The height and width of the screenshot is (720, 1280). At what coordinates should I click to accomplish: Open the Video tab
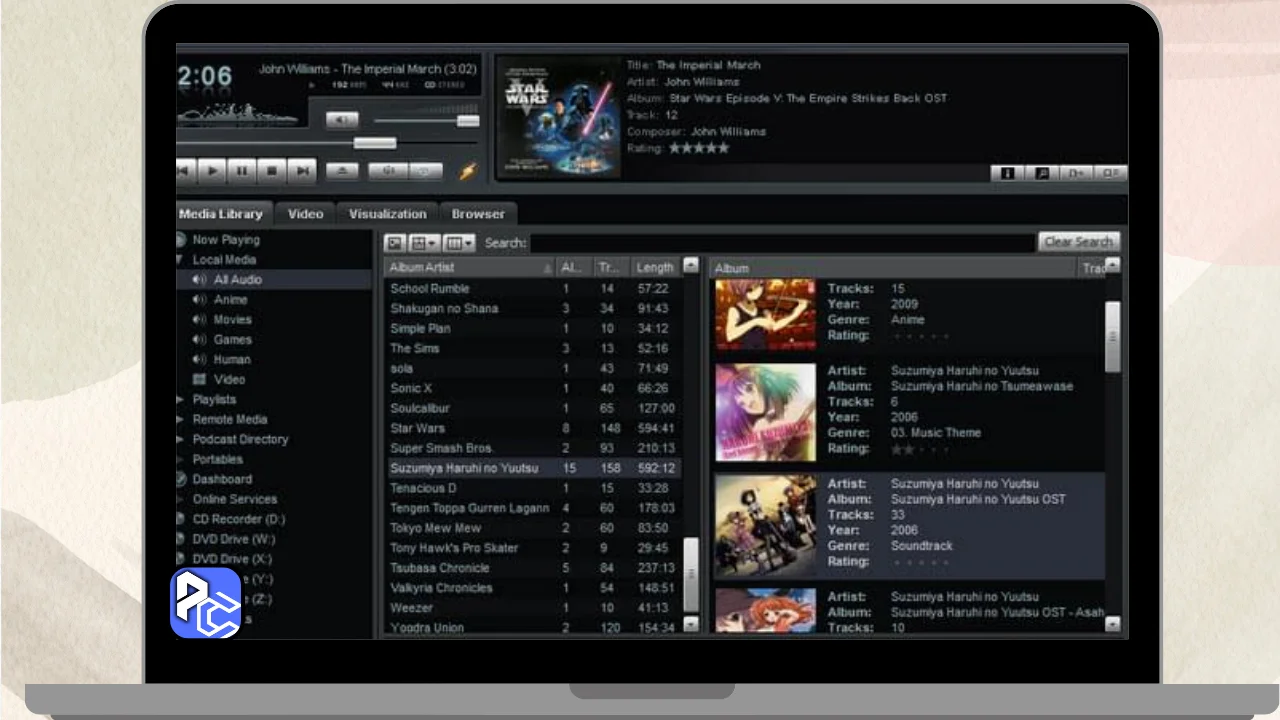305,214
